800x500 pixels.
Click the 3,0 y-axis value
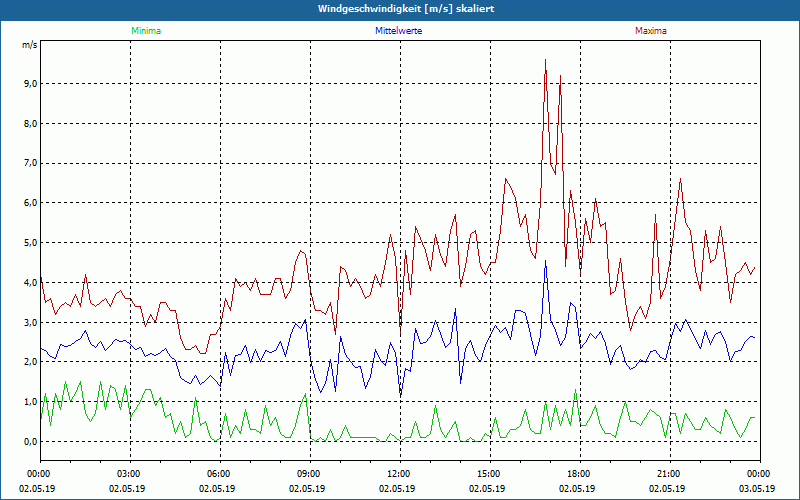(31, 322)
